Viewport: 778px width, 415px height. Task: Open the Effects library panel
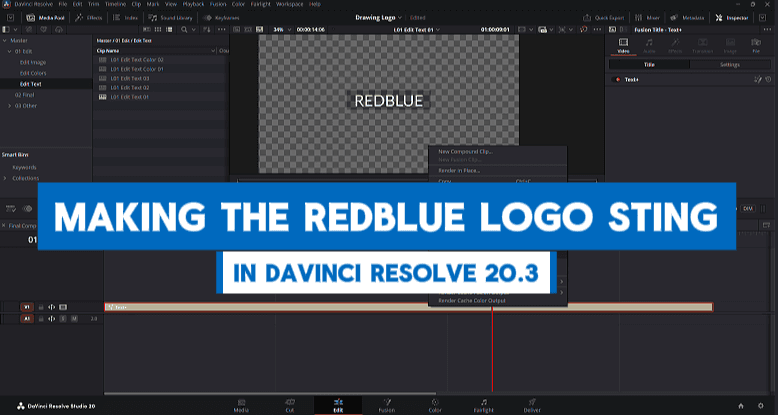tap(89, 17)
